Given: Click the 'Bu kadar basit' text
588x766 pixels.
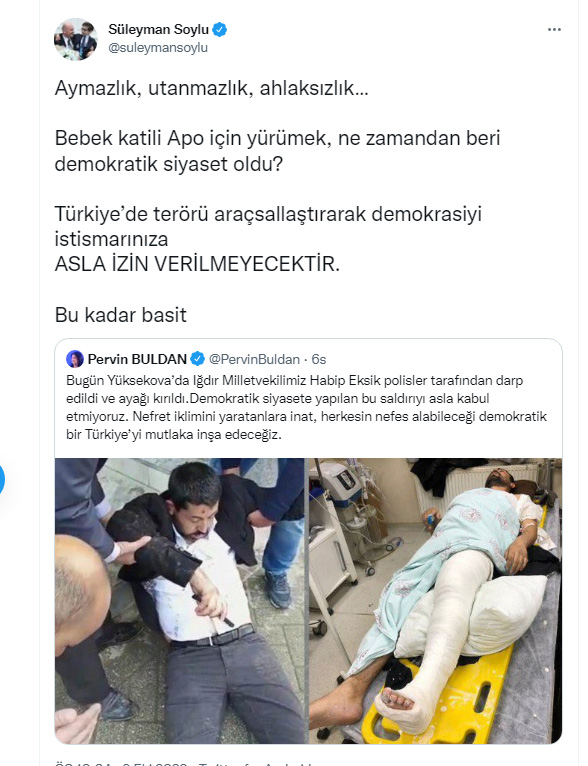Looking at the screenshot, I should [x=121, y=315].
